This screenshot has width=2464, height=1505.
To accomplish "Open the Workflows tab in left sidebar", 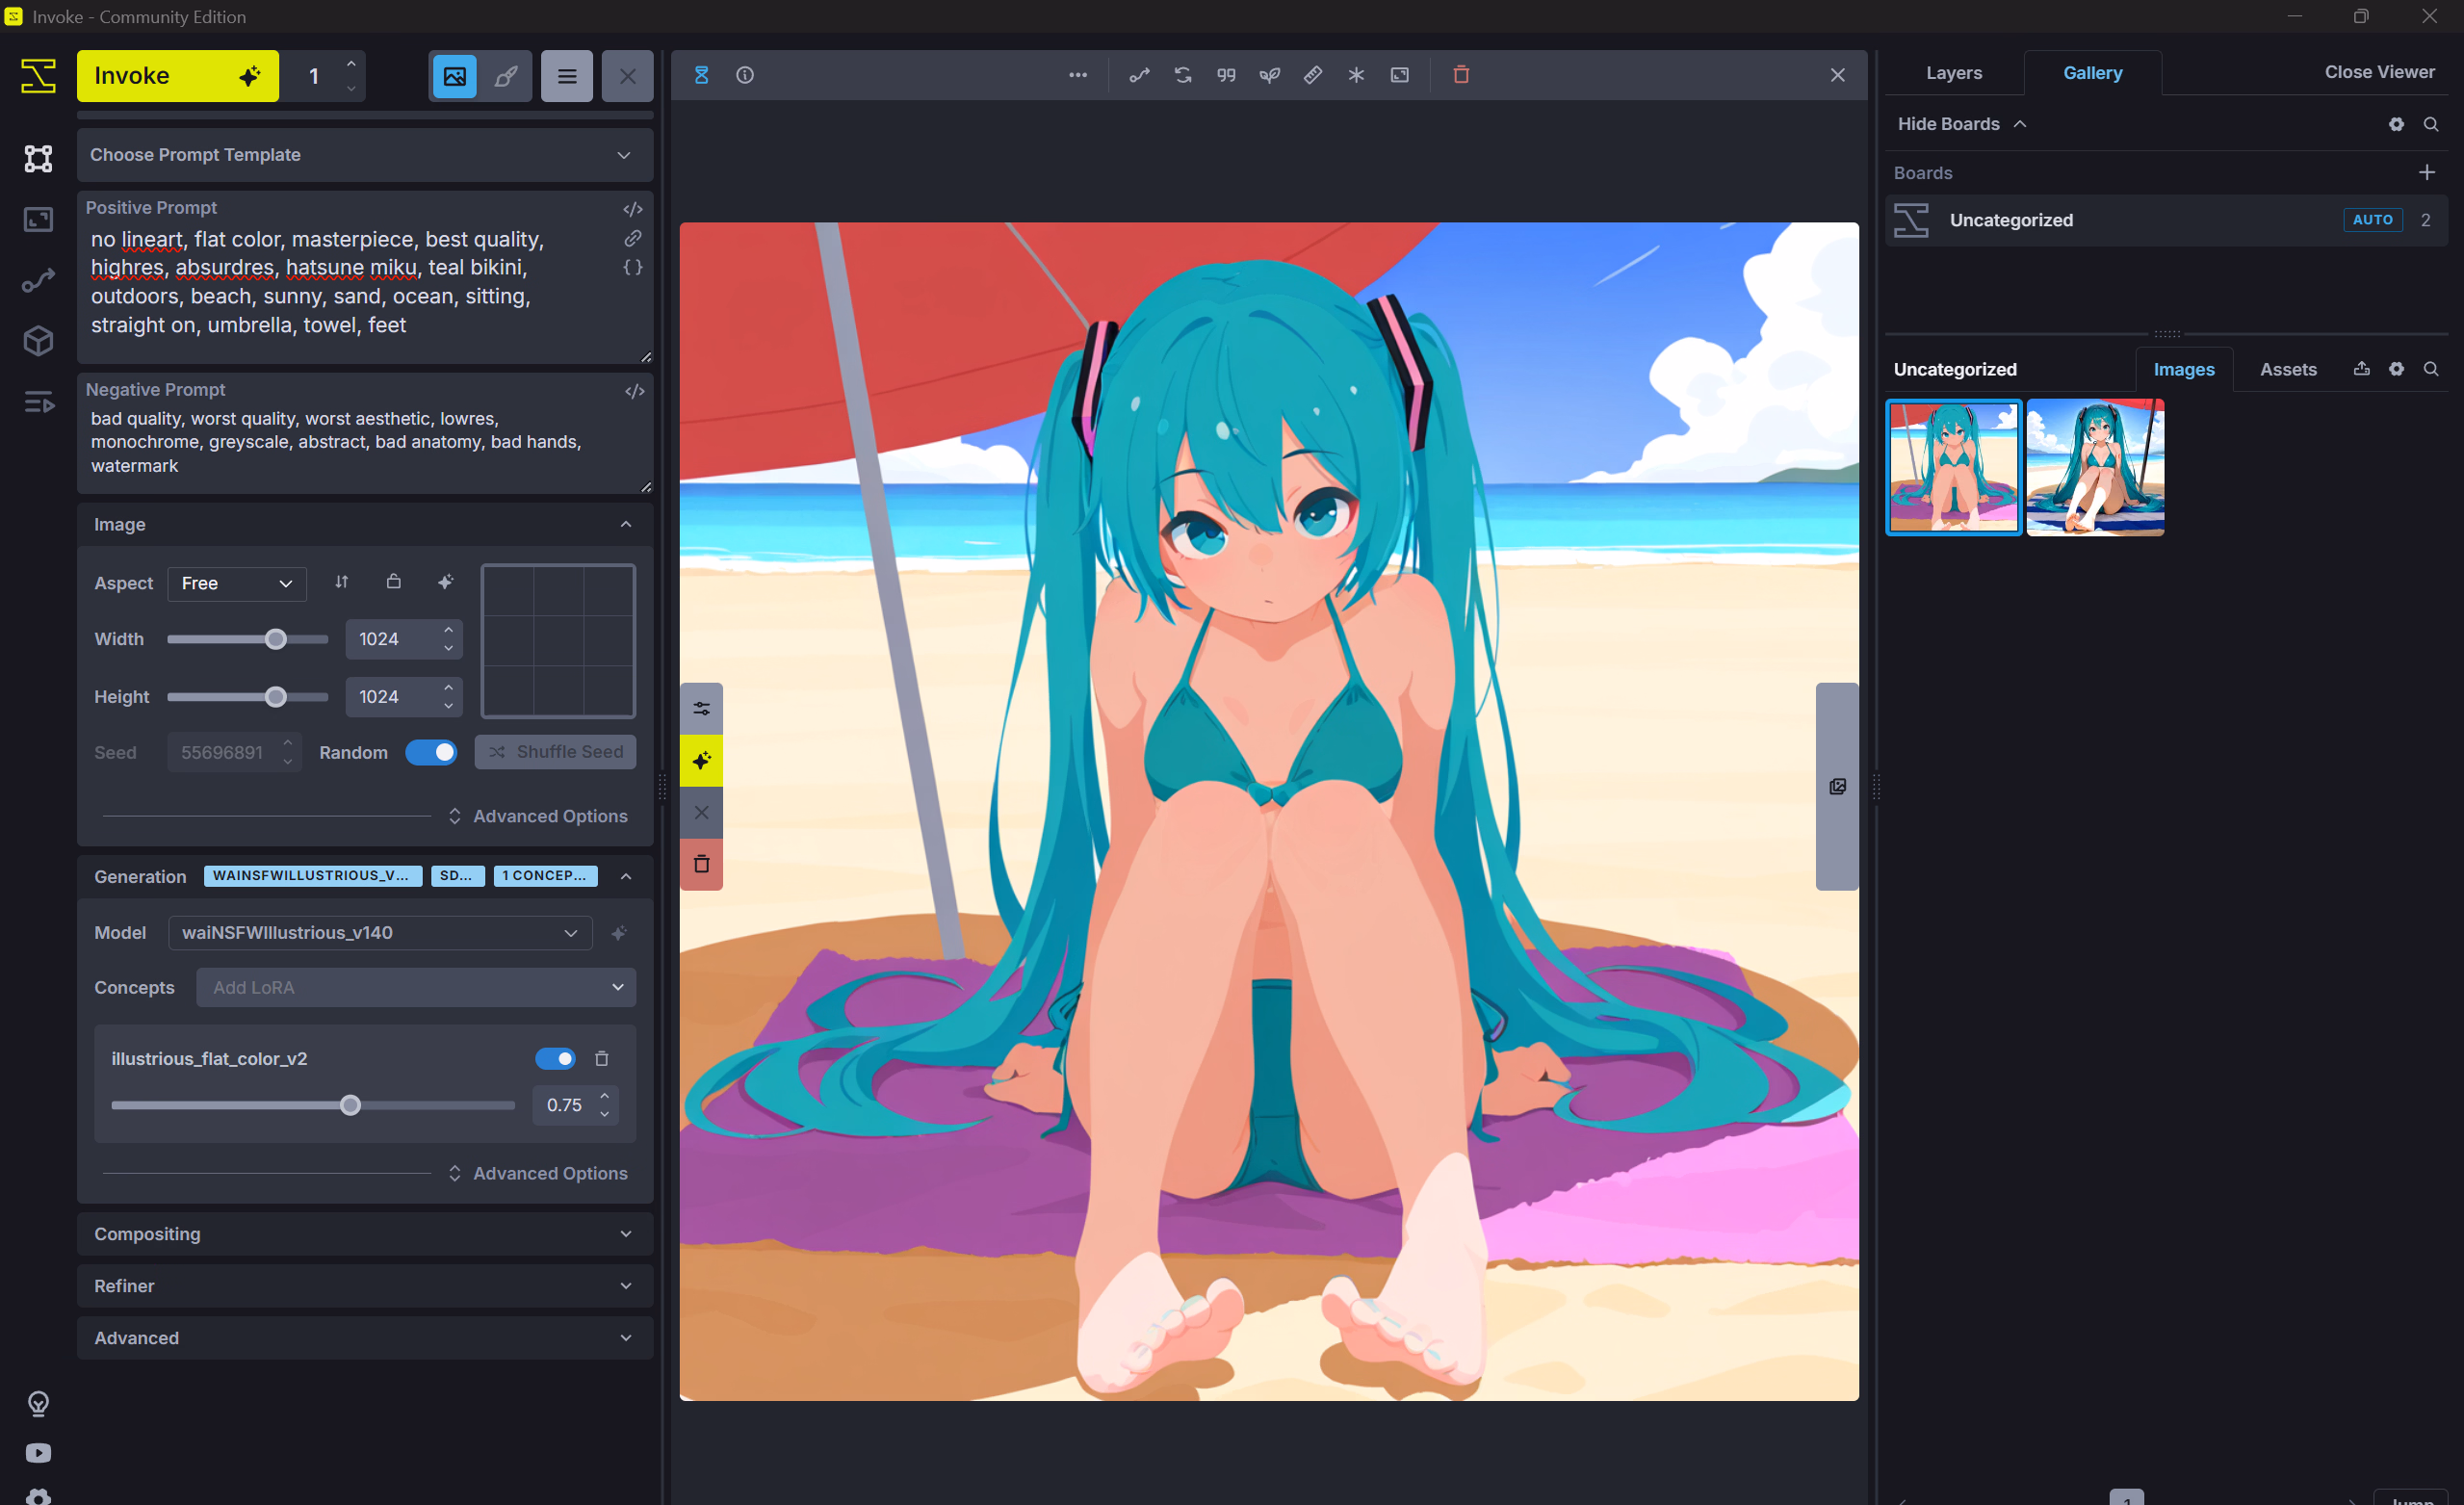I will point(38,280).
